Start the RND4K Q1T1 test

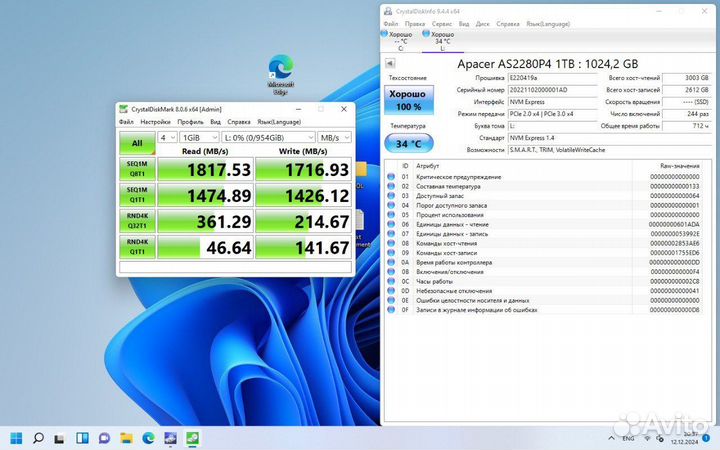coord(137,247)
